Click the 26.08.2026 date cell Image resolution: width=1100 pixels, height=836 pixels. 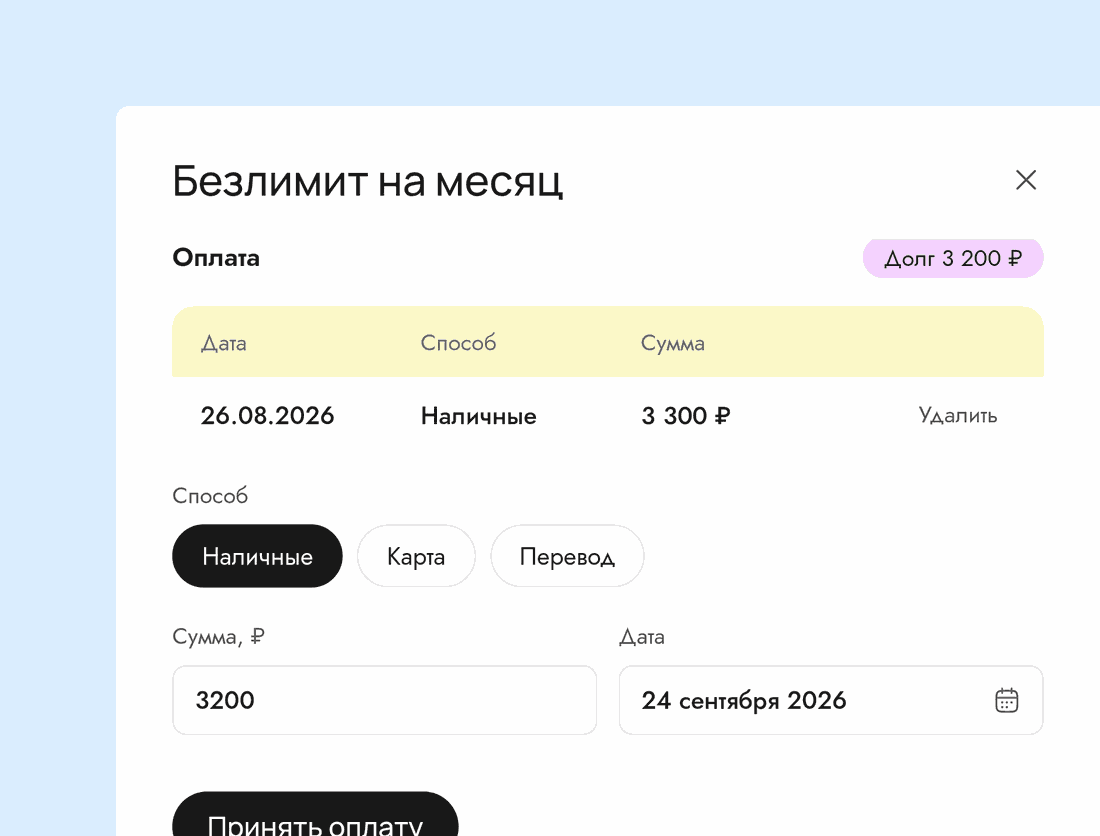coord(267,415)
